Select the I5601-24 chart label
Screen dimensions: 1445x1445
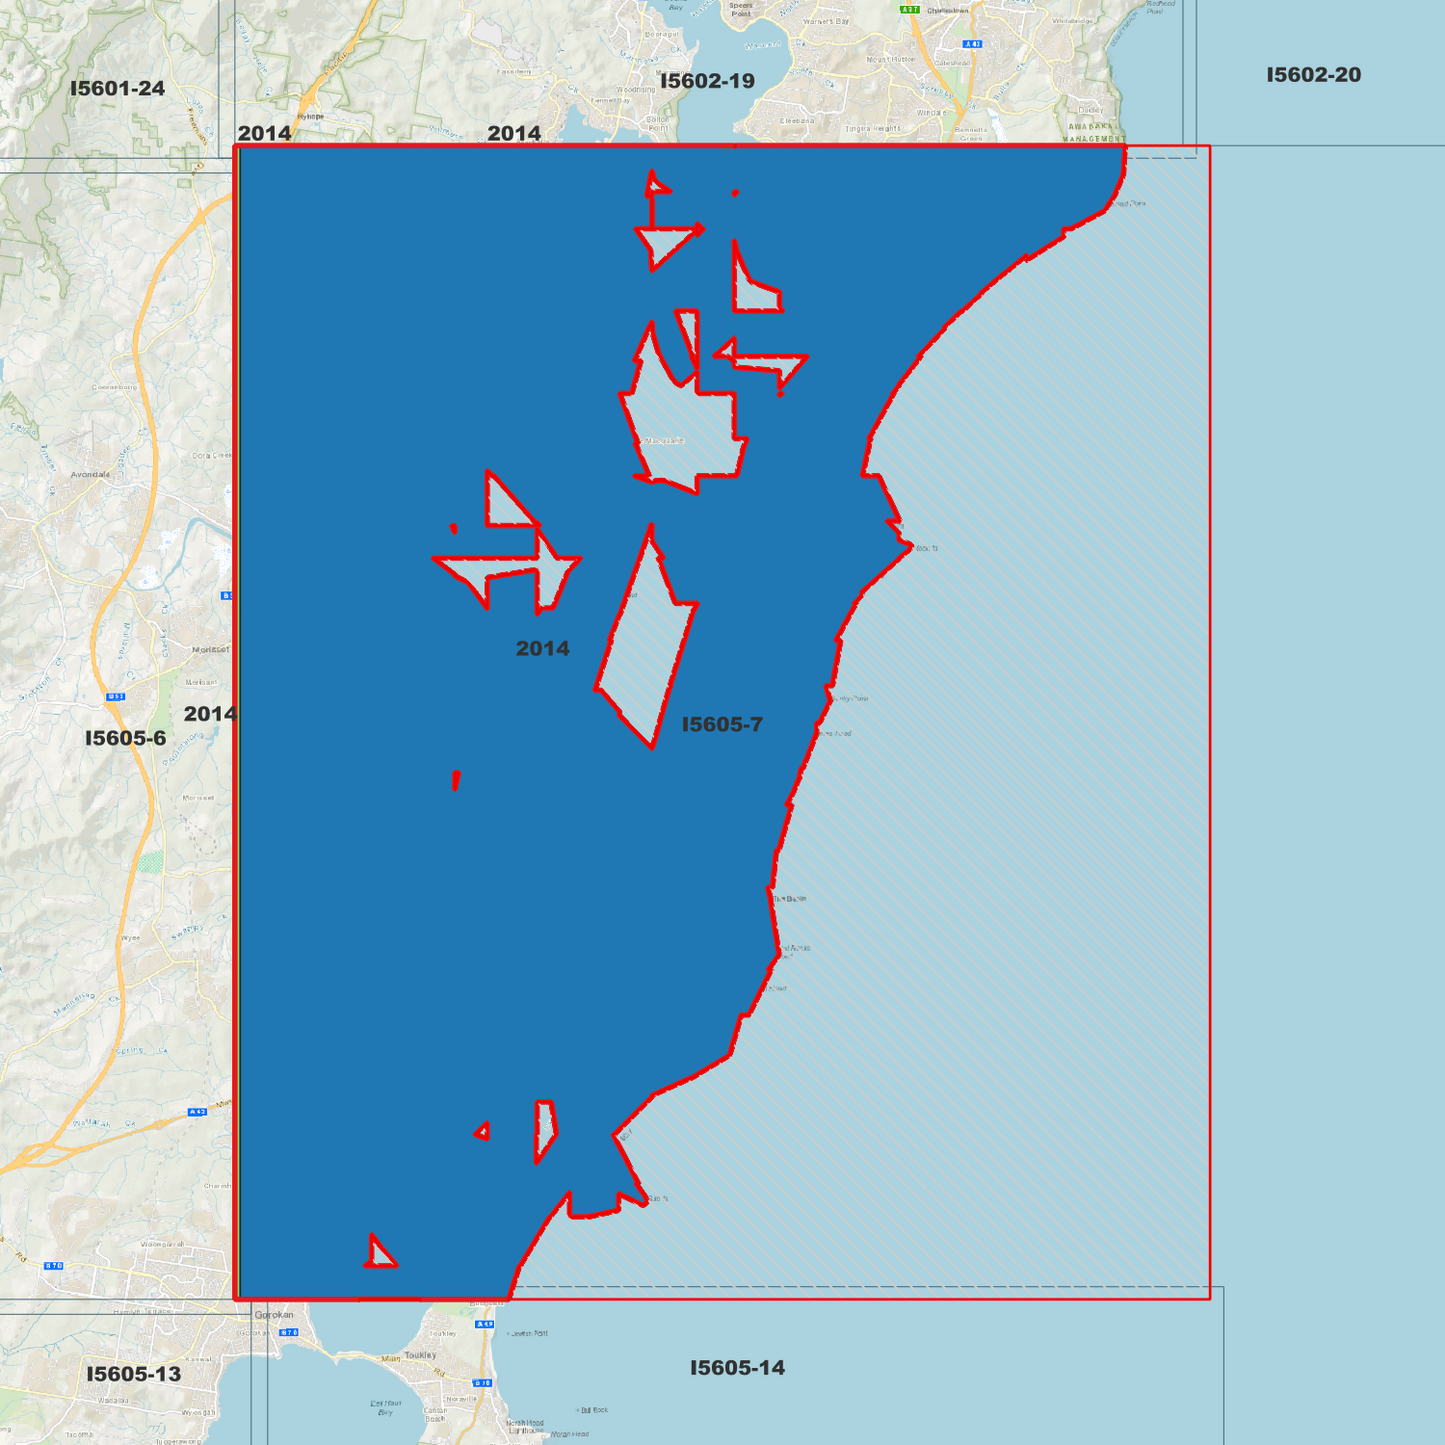(x=117, y=88)
